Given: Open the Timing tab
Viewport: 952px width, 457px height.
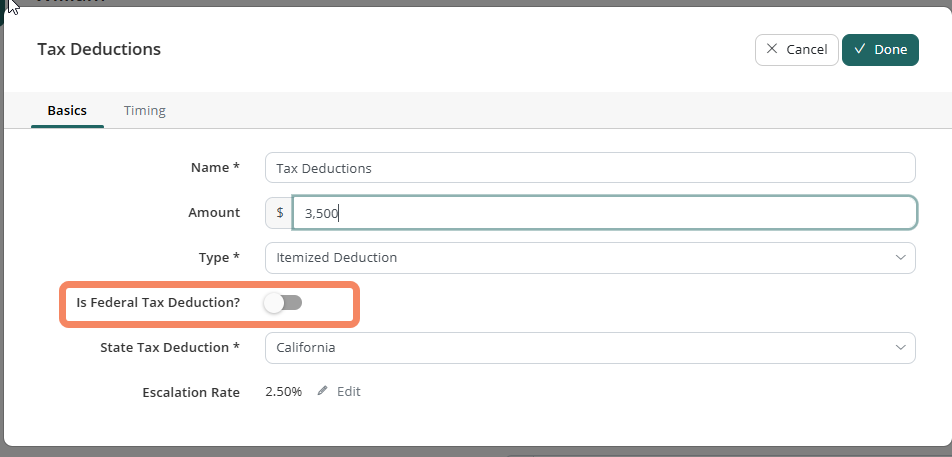Looking at the screenshot, I should point(145,110).
